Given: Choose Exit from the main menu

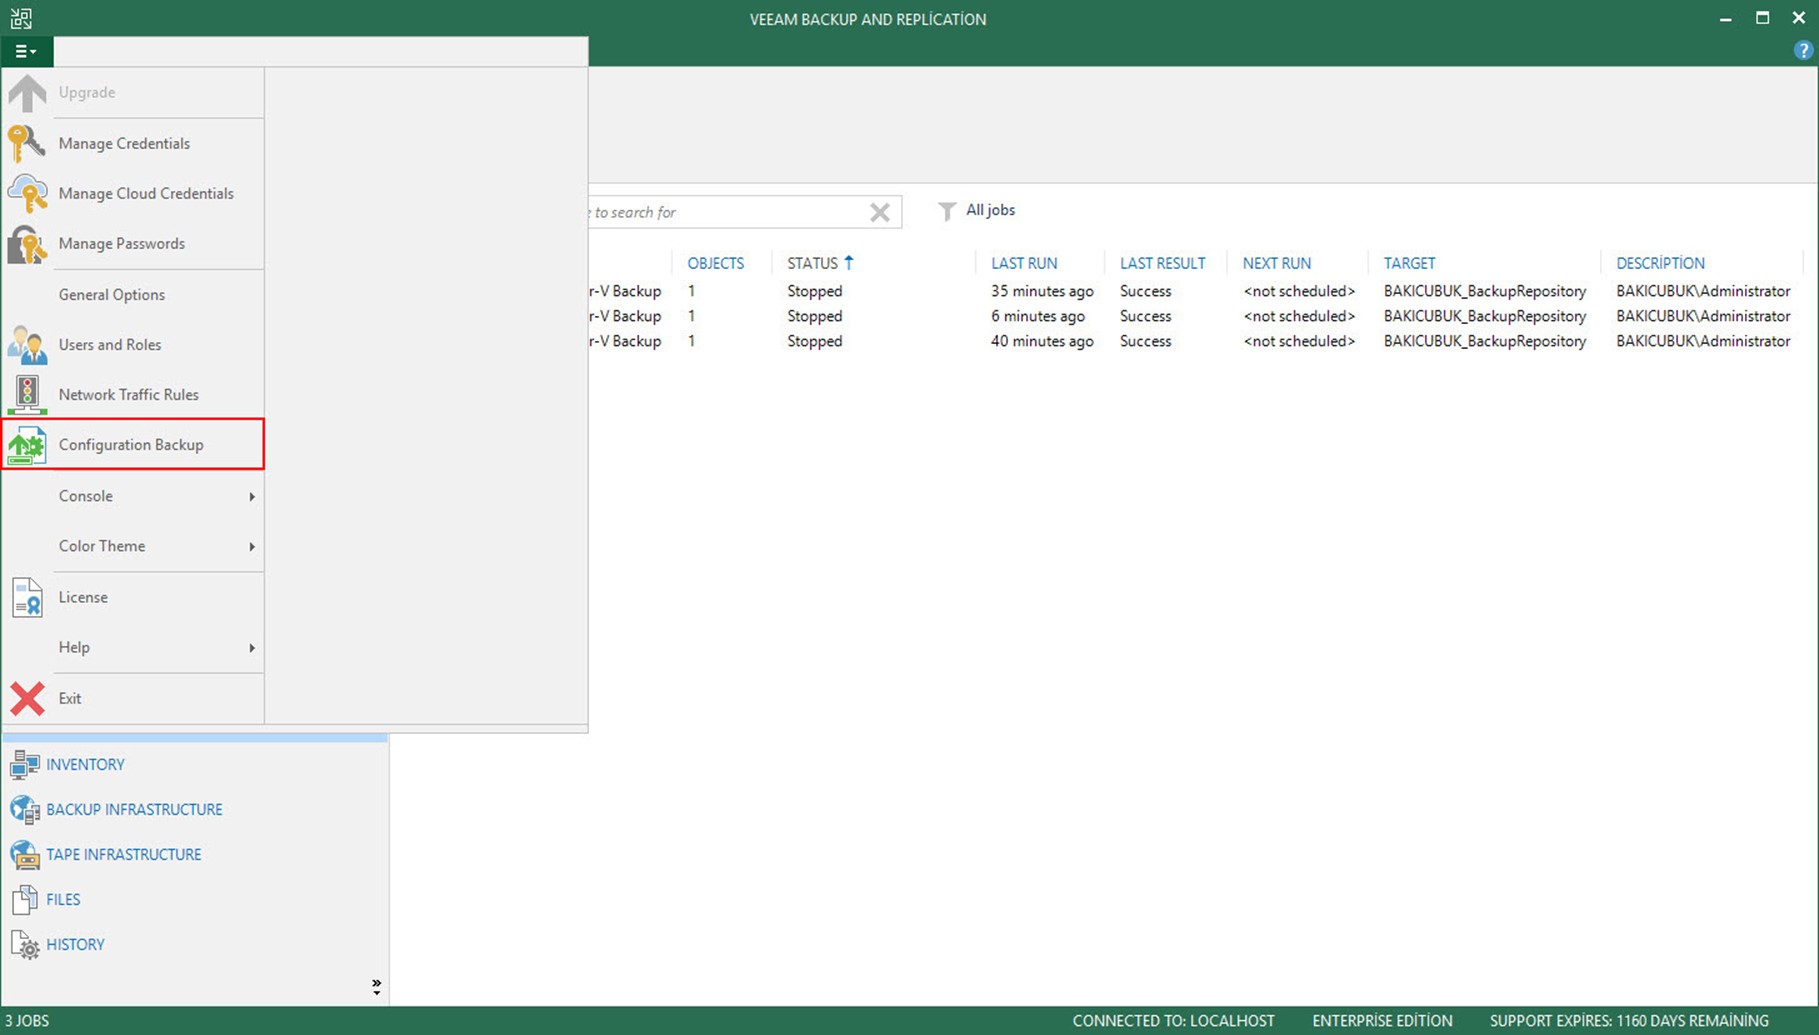Looking at the screenshot, I should pos(133,698).
